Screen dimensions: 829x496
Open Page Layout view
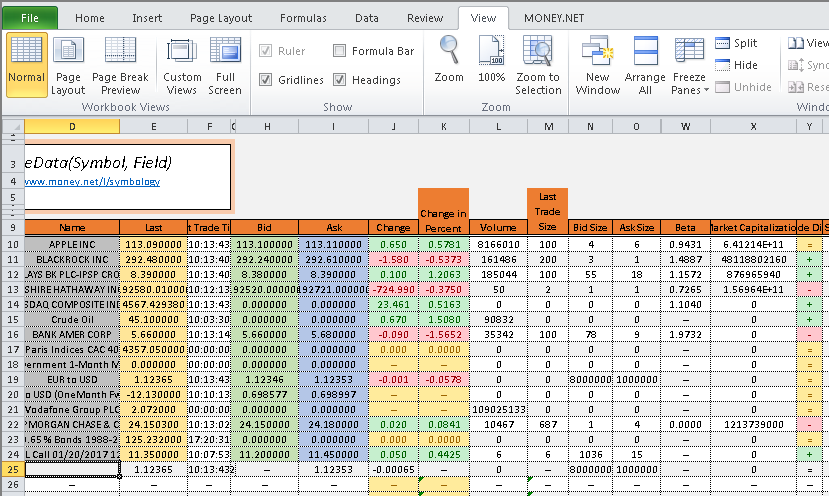pyautogui.click(x=68, y=66)
